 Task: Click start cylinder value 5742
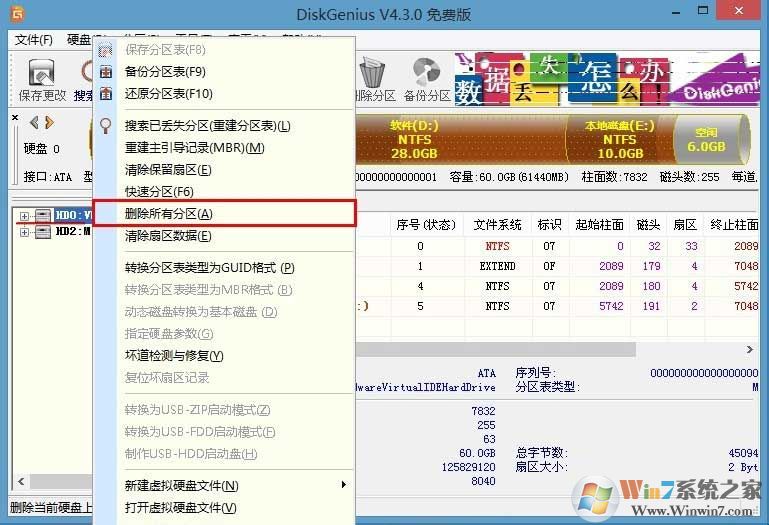point(611,306)
